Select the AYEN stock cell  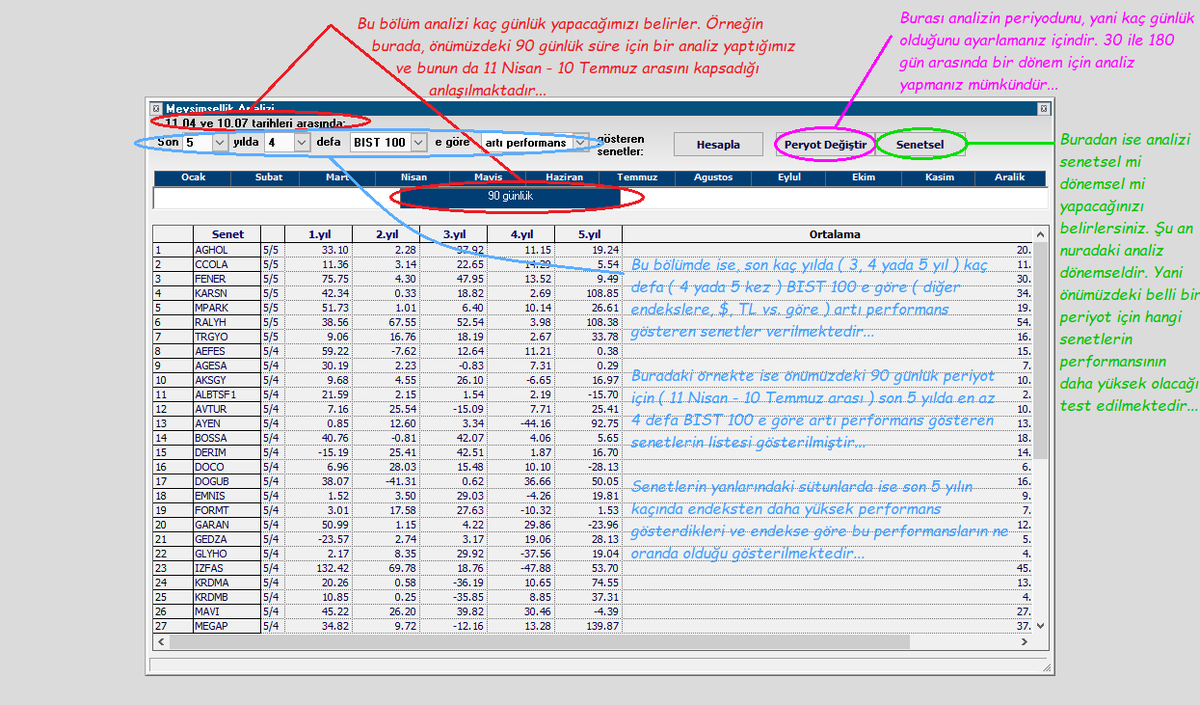pyautogui.click(x=227, y=423)
